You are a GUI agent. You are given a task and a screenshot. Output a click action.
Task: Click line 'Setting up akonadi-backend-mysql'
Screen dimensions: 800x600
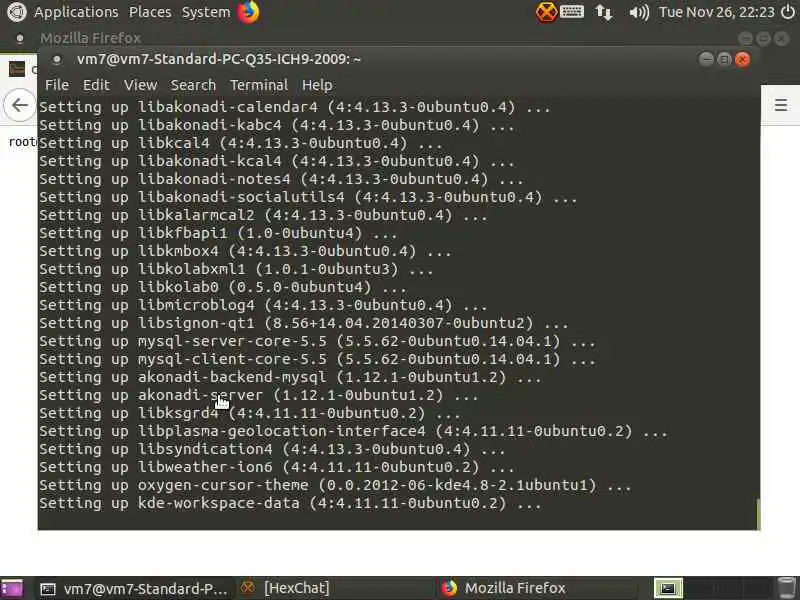290,378
